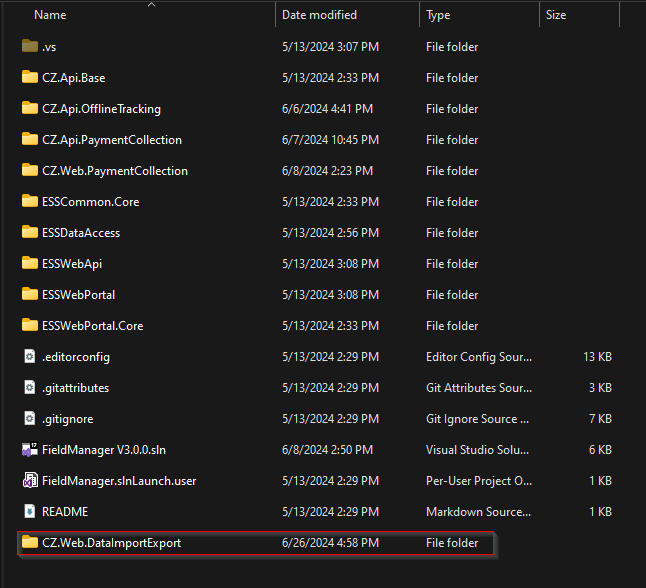
Task: Click the 5/13/2024 3:07 PM date
Action: [x=330, y=47]
